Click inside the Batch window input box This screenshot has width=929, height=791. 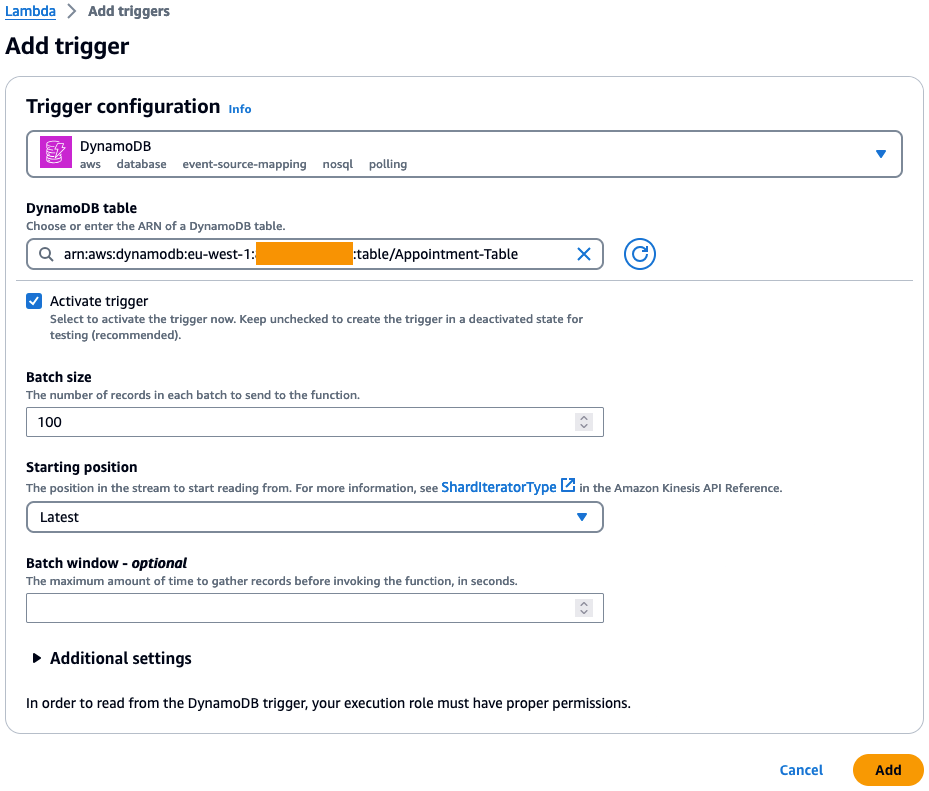[x=300, y=607]
